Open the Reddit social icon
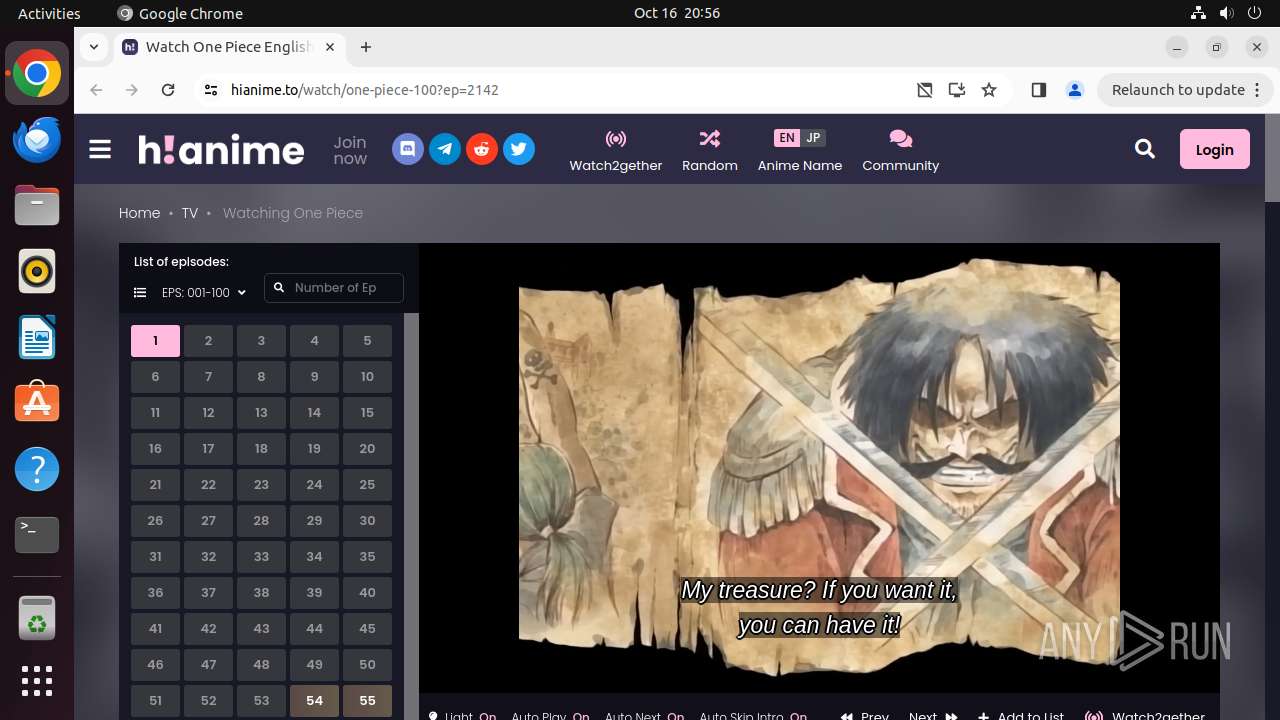This screenshot has height=720, width=1280. 482,149
